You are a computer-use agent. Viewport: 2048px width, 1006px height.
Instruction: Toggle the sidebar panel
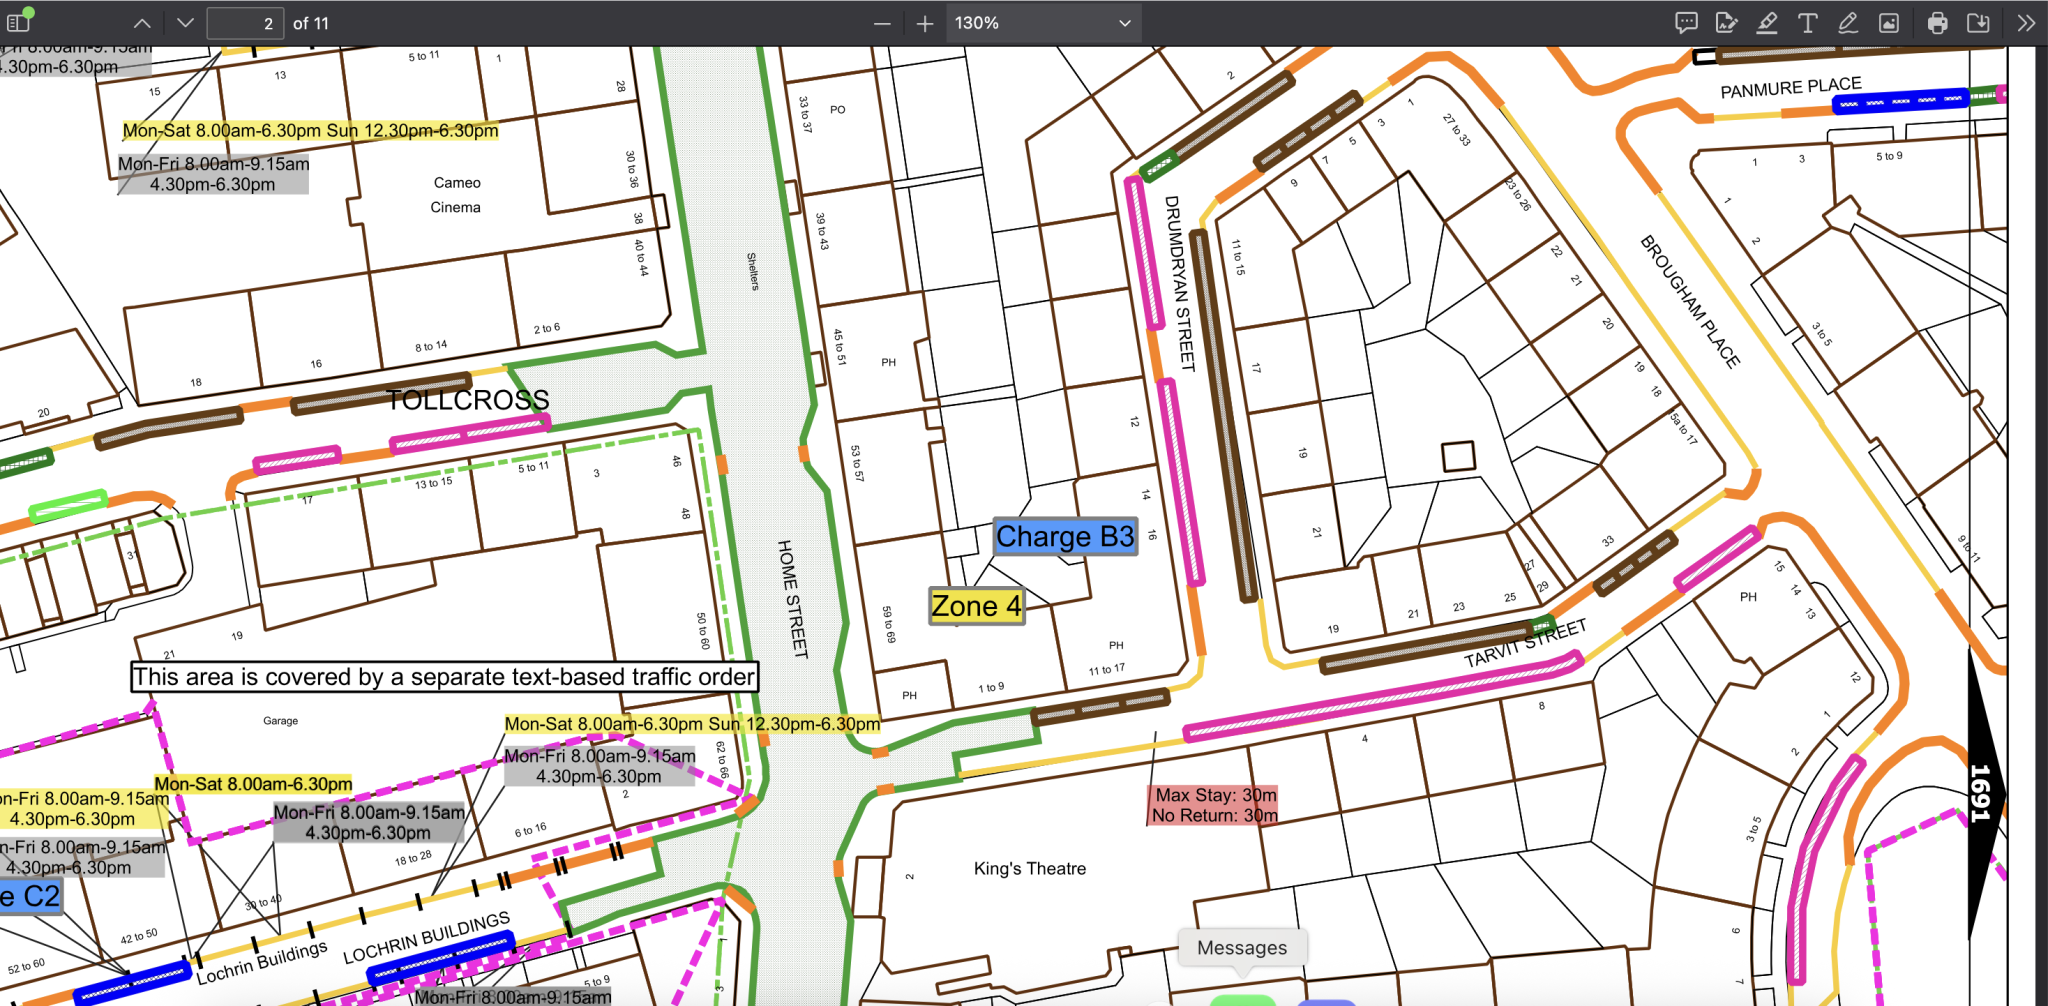pyautogui.click(x=19, y=22)
